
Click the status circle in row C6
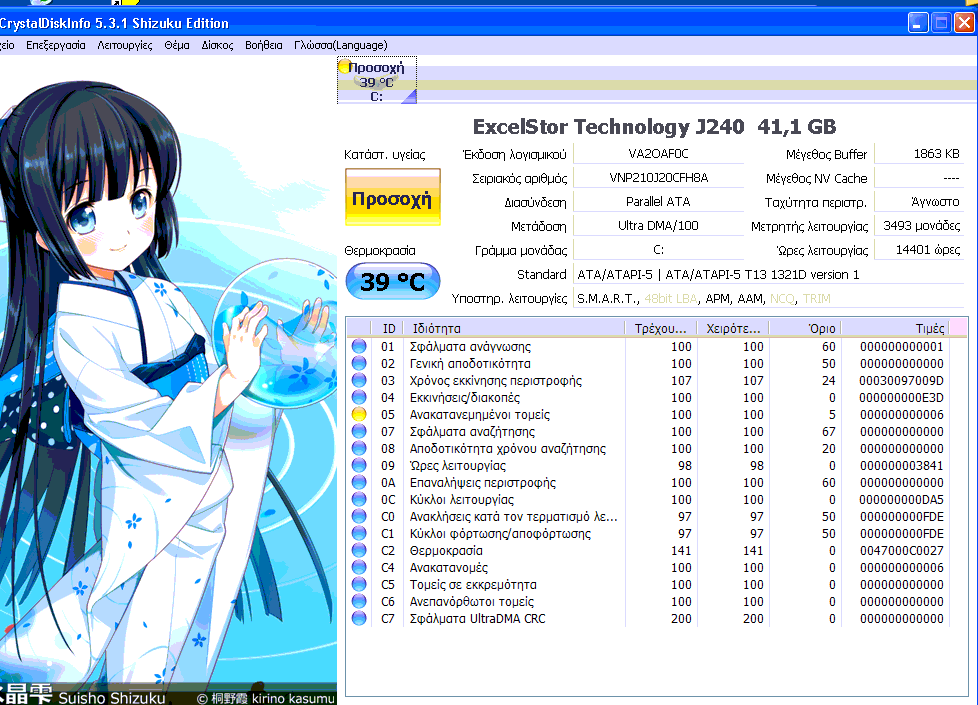[359, 601]
